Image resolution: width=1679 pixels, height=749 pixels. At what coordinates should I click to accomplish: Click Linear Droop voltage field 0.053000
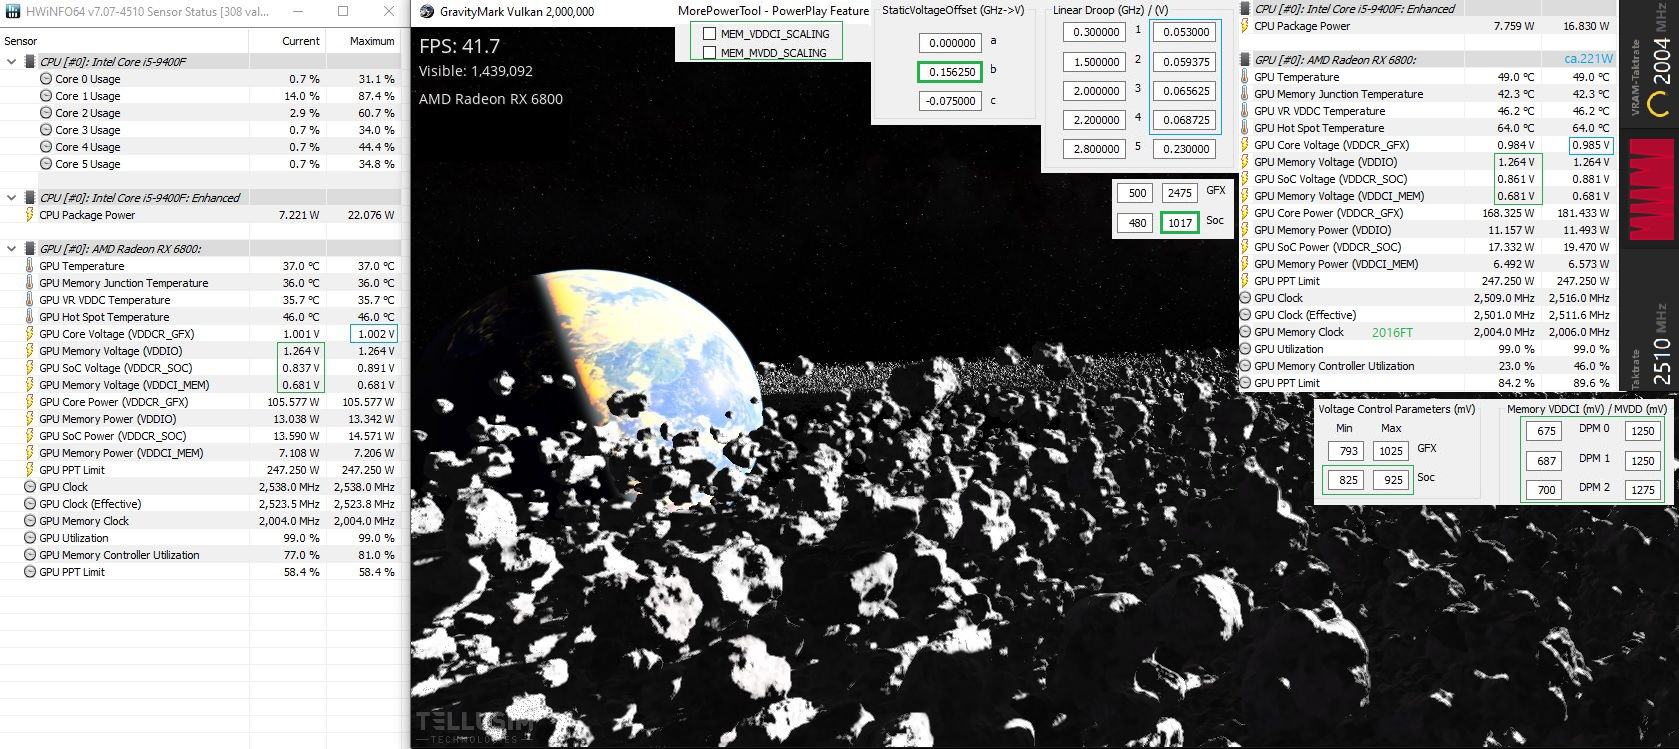pos(1185,32)
